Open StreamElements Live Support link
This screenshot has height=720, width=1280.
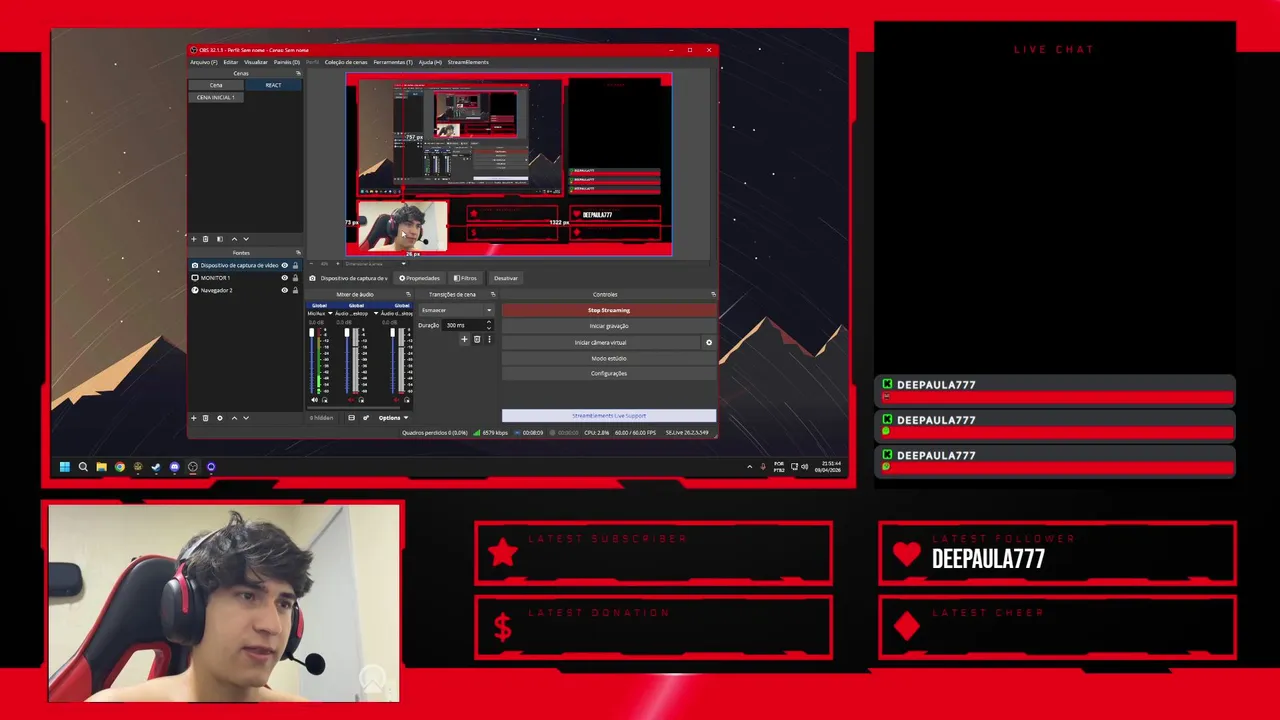click(609, 416)
